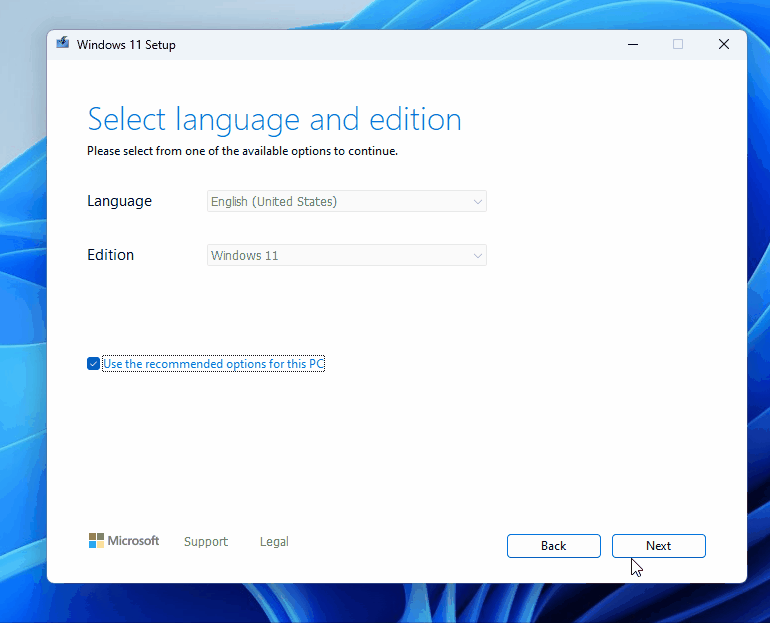Open the Legal link
The width and height of the screenshot is (770, 623).
(274, 542)
